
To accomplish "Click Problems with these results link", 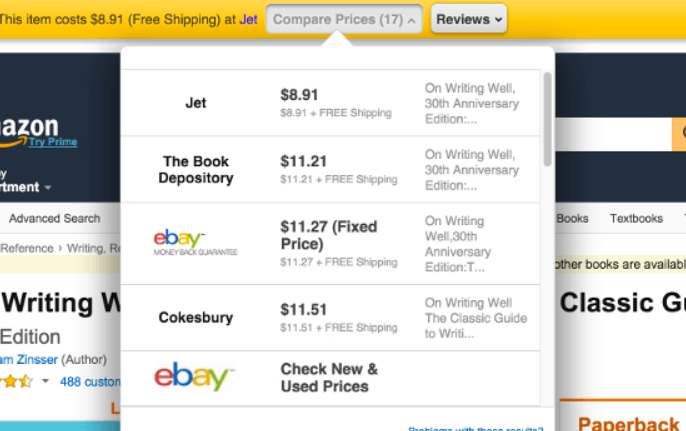I will pos(475,428).
